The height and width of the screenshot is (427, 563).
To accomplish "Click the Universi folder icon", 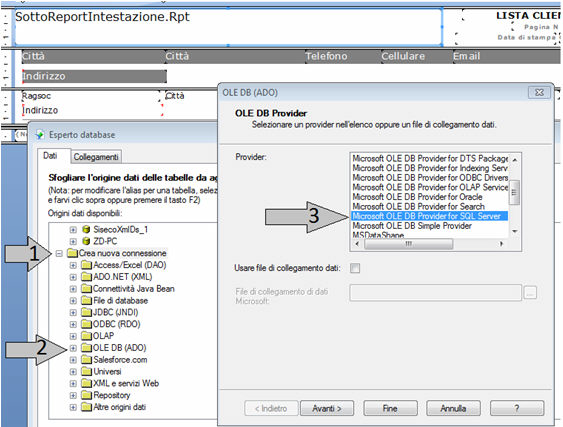I will [x=87, y=371].
